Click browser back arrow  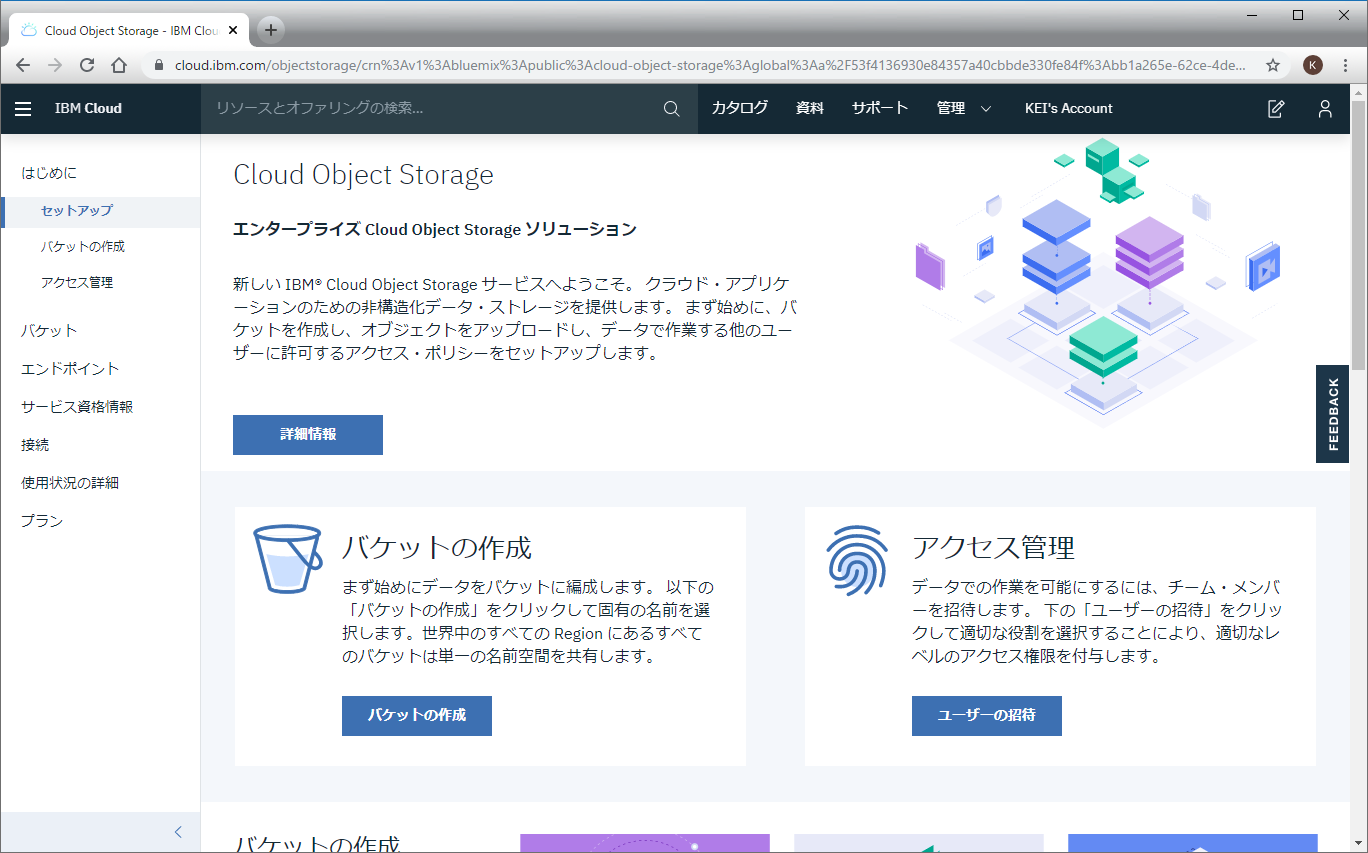pyautogui.click(x=23, y=65)
